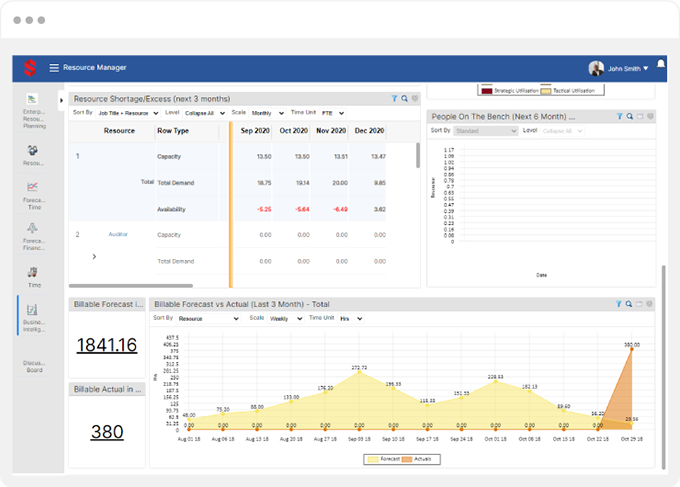Open the Time sidebar module
The width and height of the screenshot is (680, 487).
[x=34, y=278]
